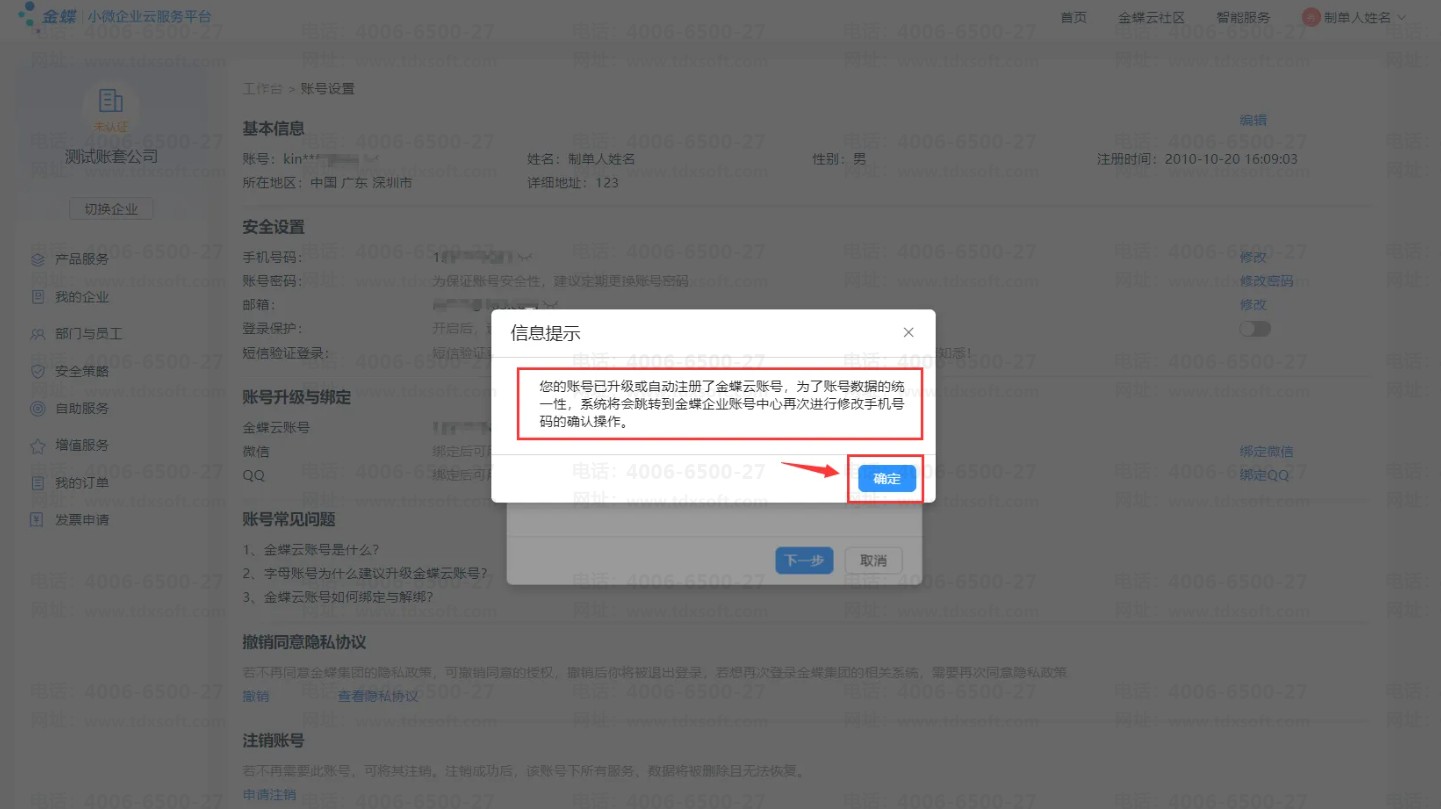
Task: Open the 金蝶云社区 menu item
Action: pyautogui.click(x=1151, y=17)
